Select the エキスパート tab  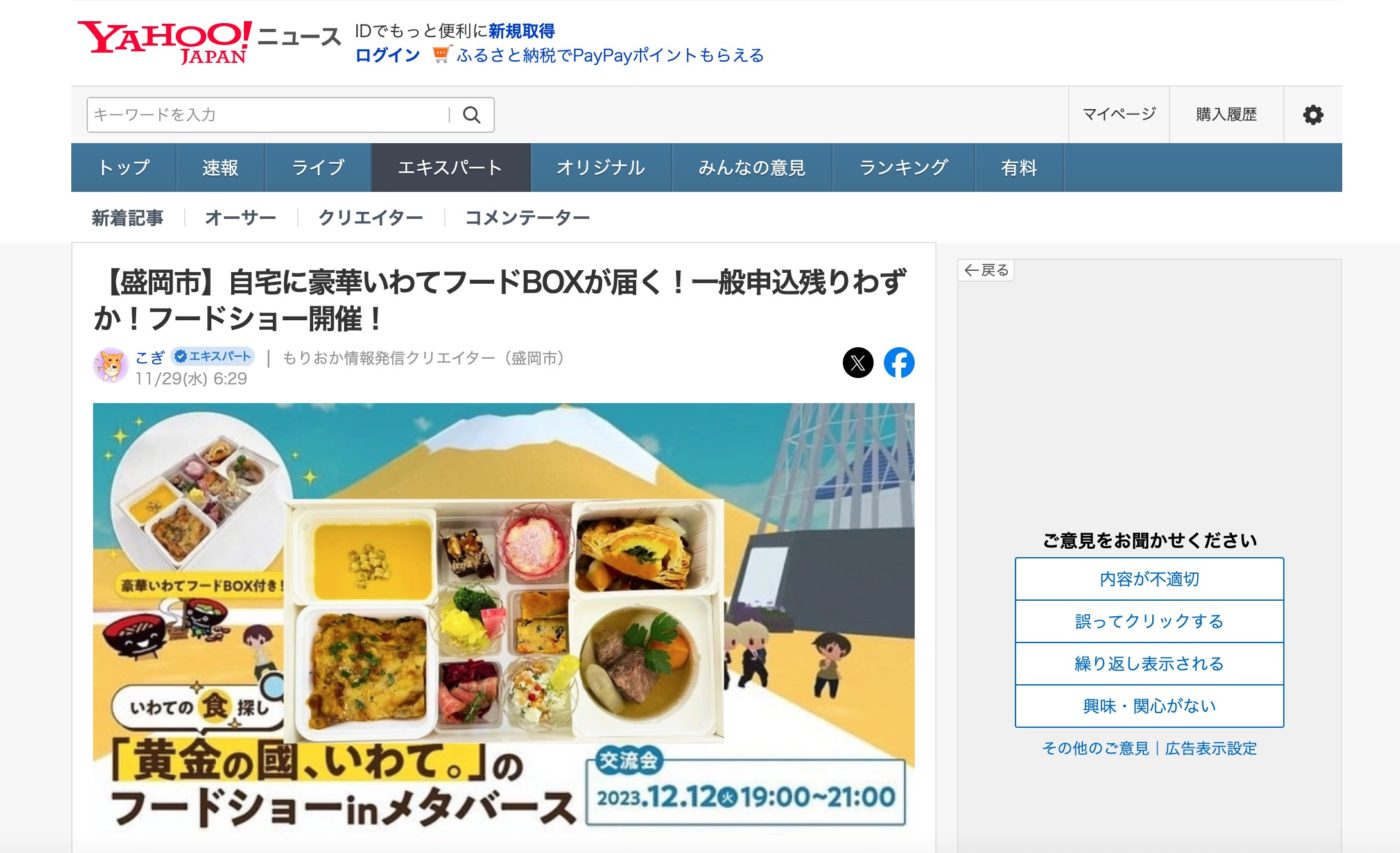point(451,168)
